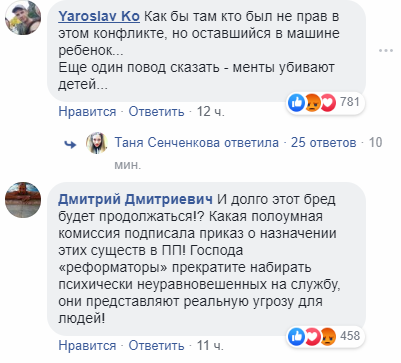Click like reaction icon on Дмитрий's comment
Image resolution: width=401 pixels, height=363 pixels.
point(297,336)
